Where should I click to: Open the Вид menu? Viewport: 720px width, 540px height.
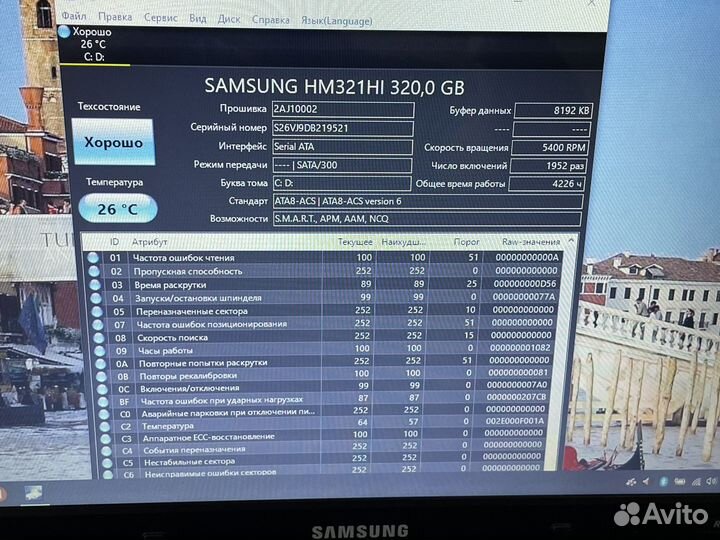pos(197,18)
